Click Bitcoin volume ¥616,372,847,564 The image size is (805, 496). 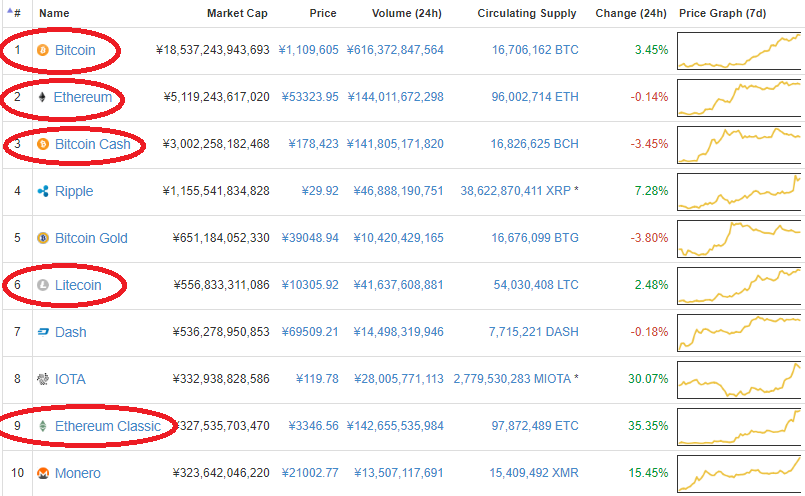(x=395, y=50)
